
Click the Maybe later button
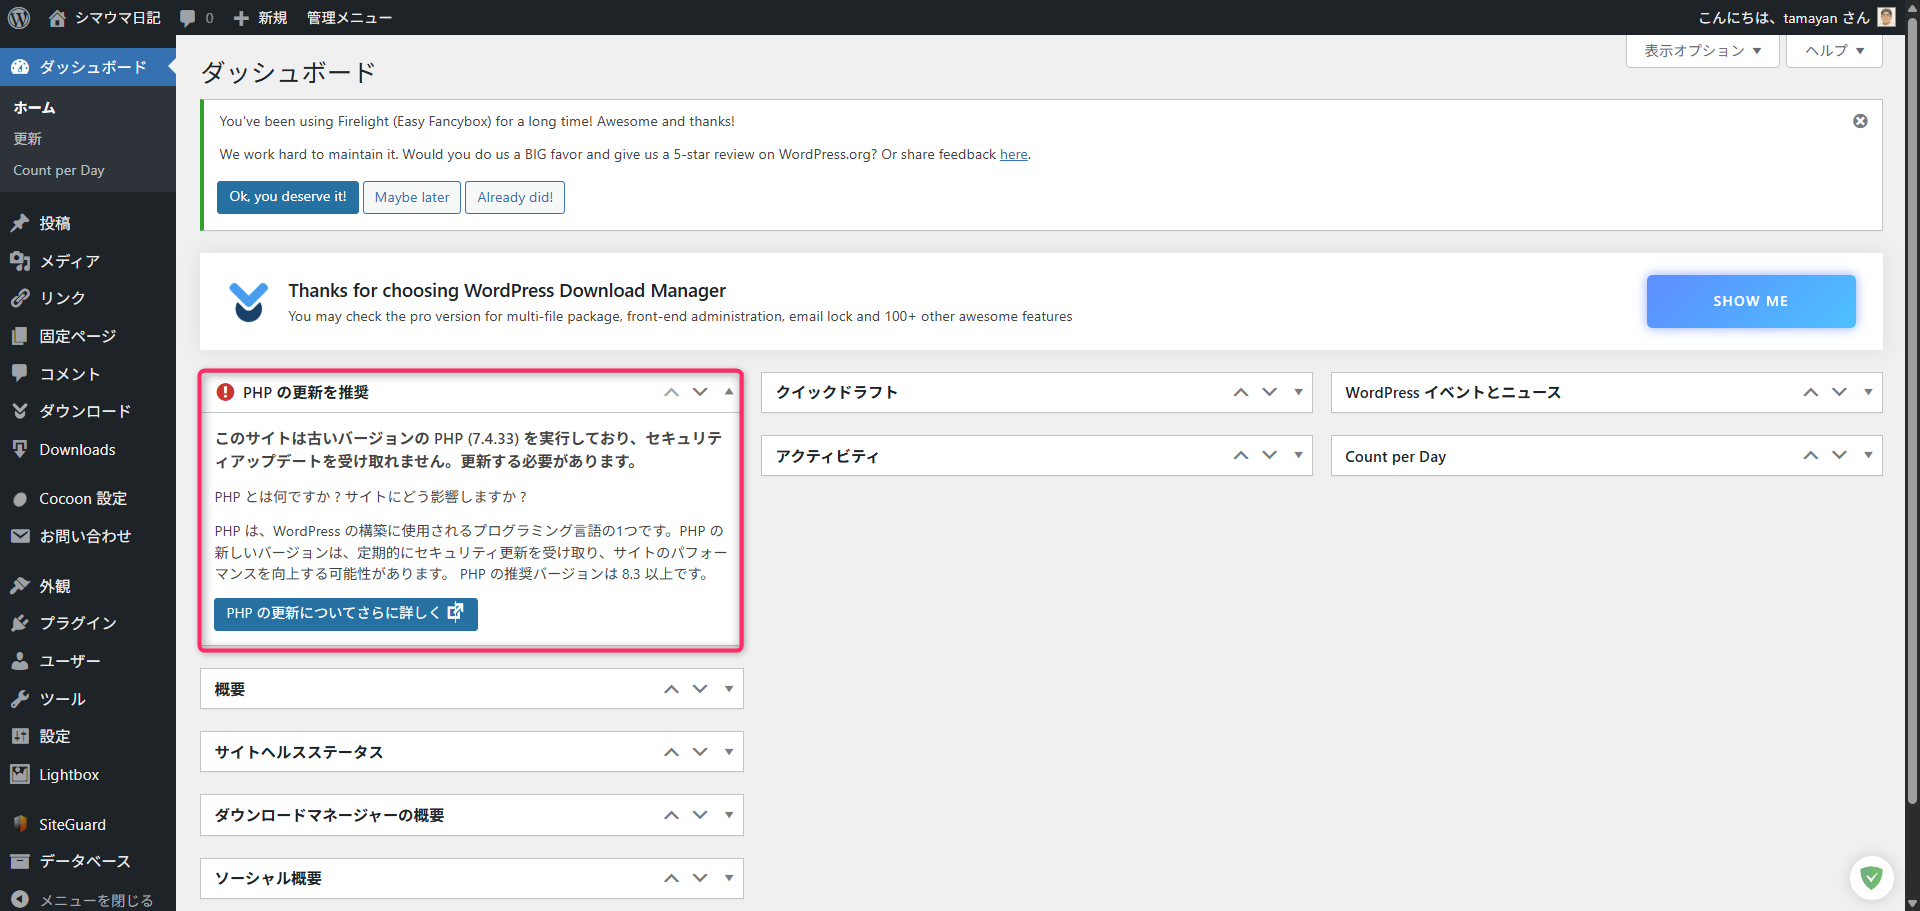pos(412,197)
